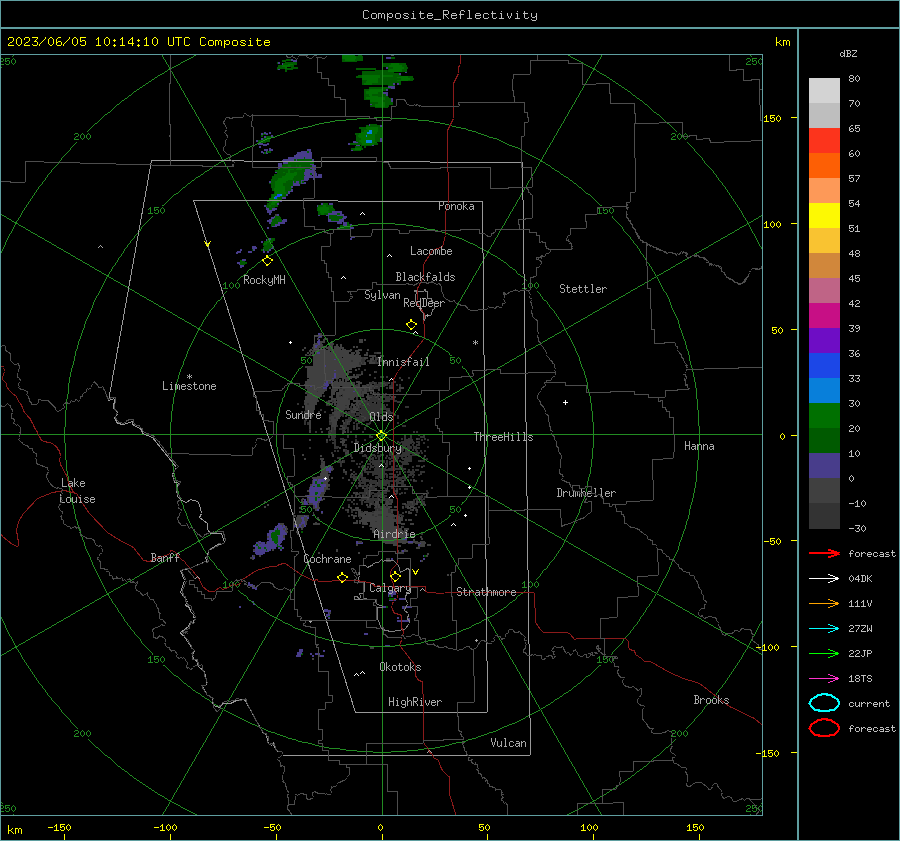This screenshot has width=900, height=841.
Task: Click the ThreeHills label
Action: point(503,437)
